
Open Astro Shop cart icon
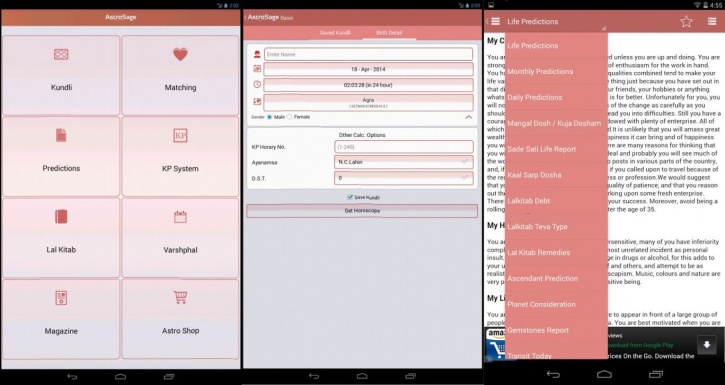coord(180,297)
